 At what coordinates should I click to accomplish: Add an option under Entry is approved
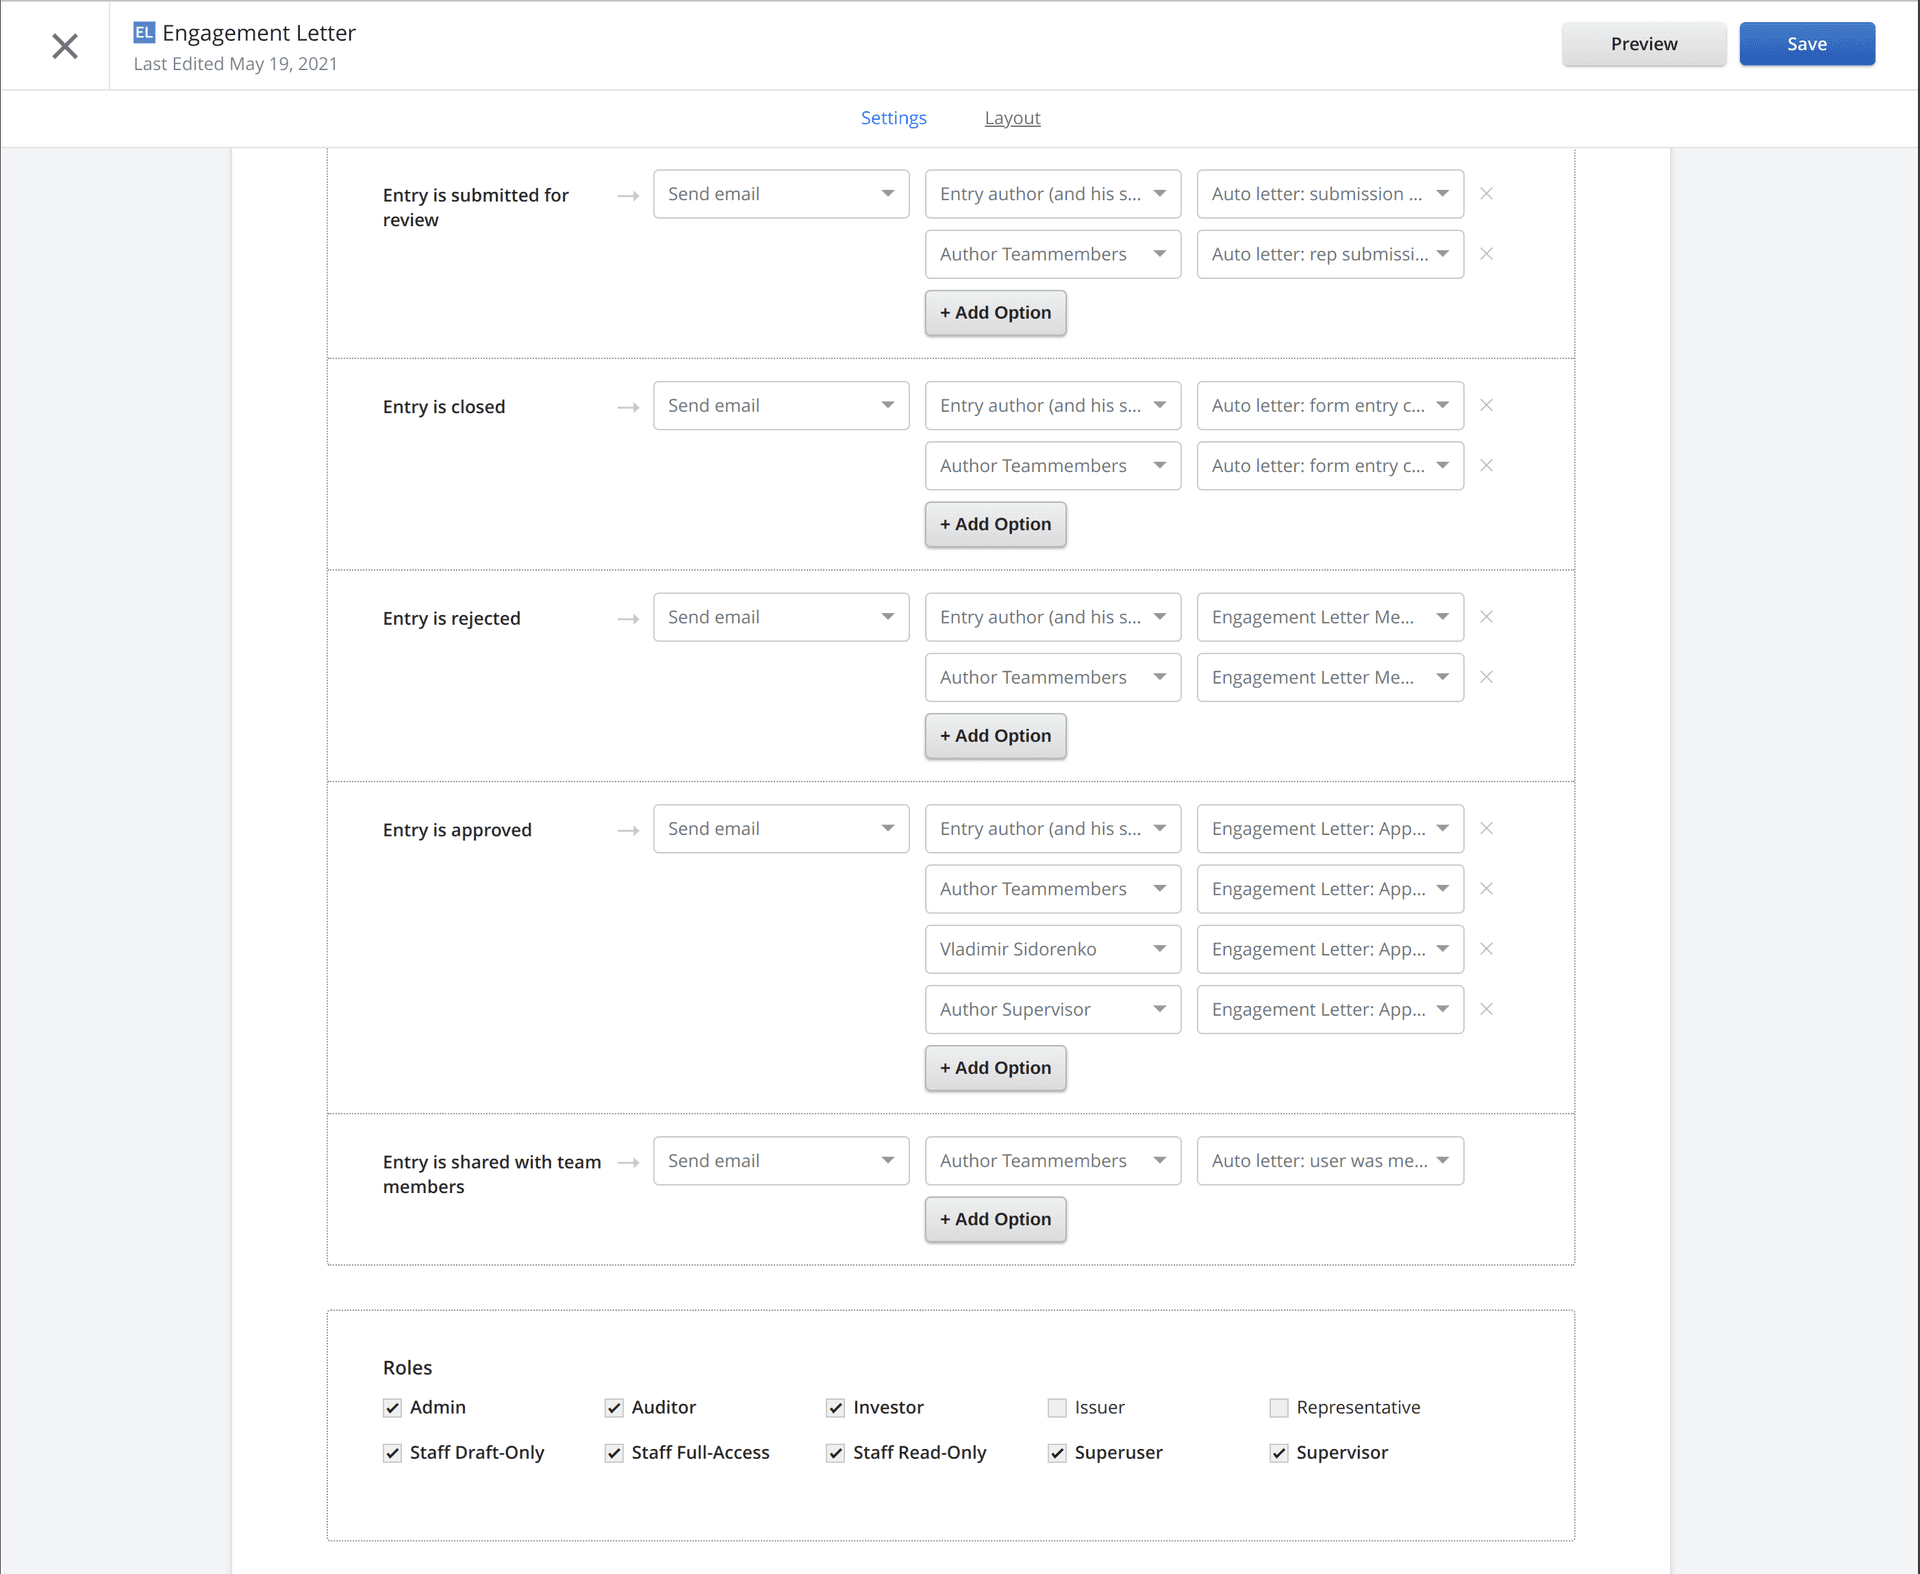coord(995,1068)
